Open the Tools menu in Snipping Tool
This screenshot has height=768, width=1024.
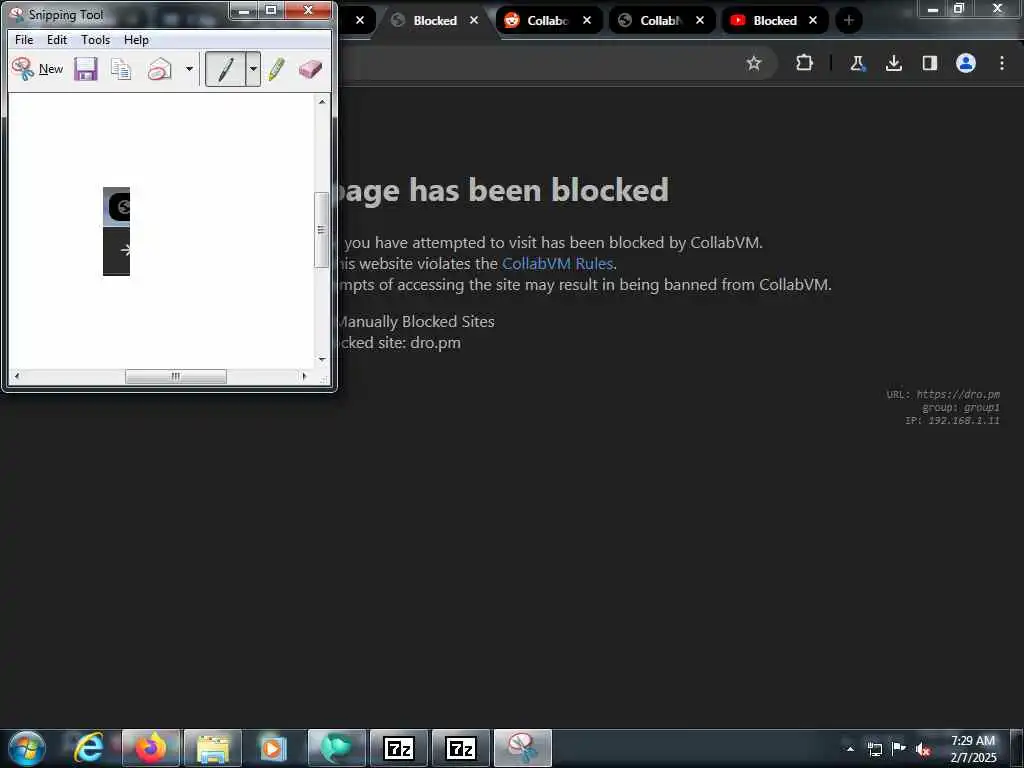[x=95, y=40]
